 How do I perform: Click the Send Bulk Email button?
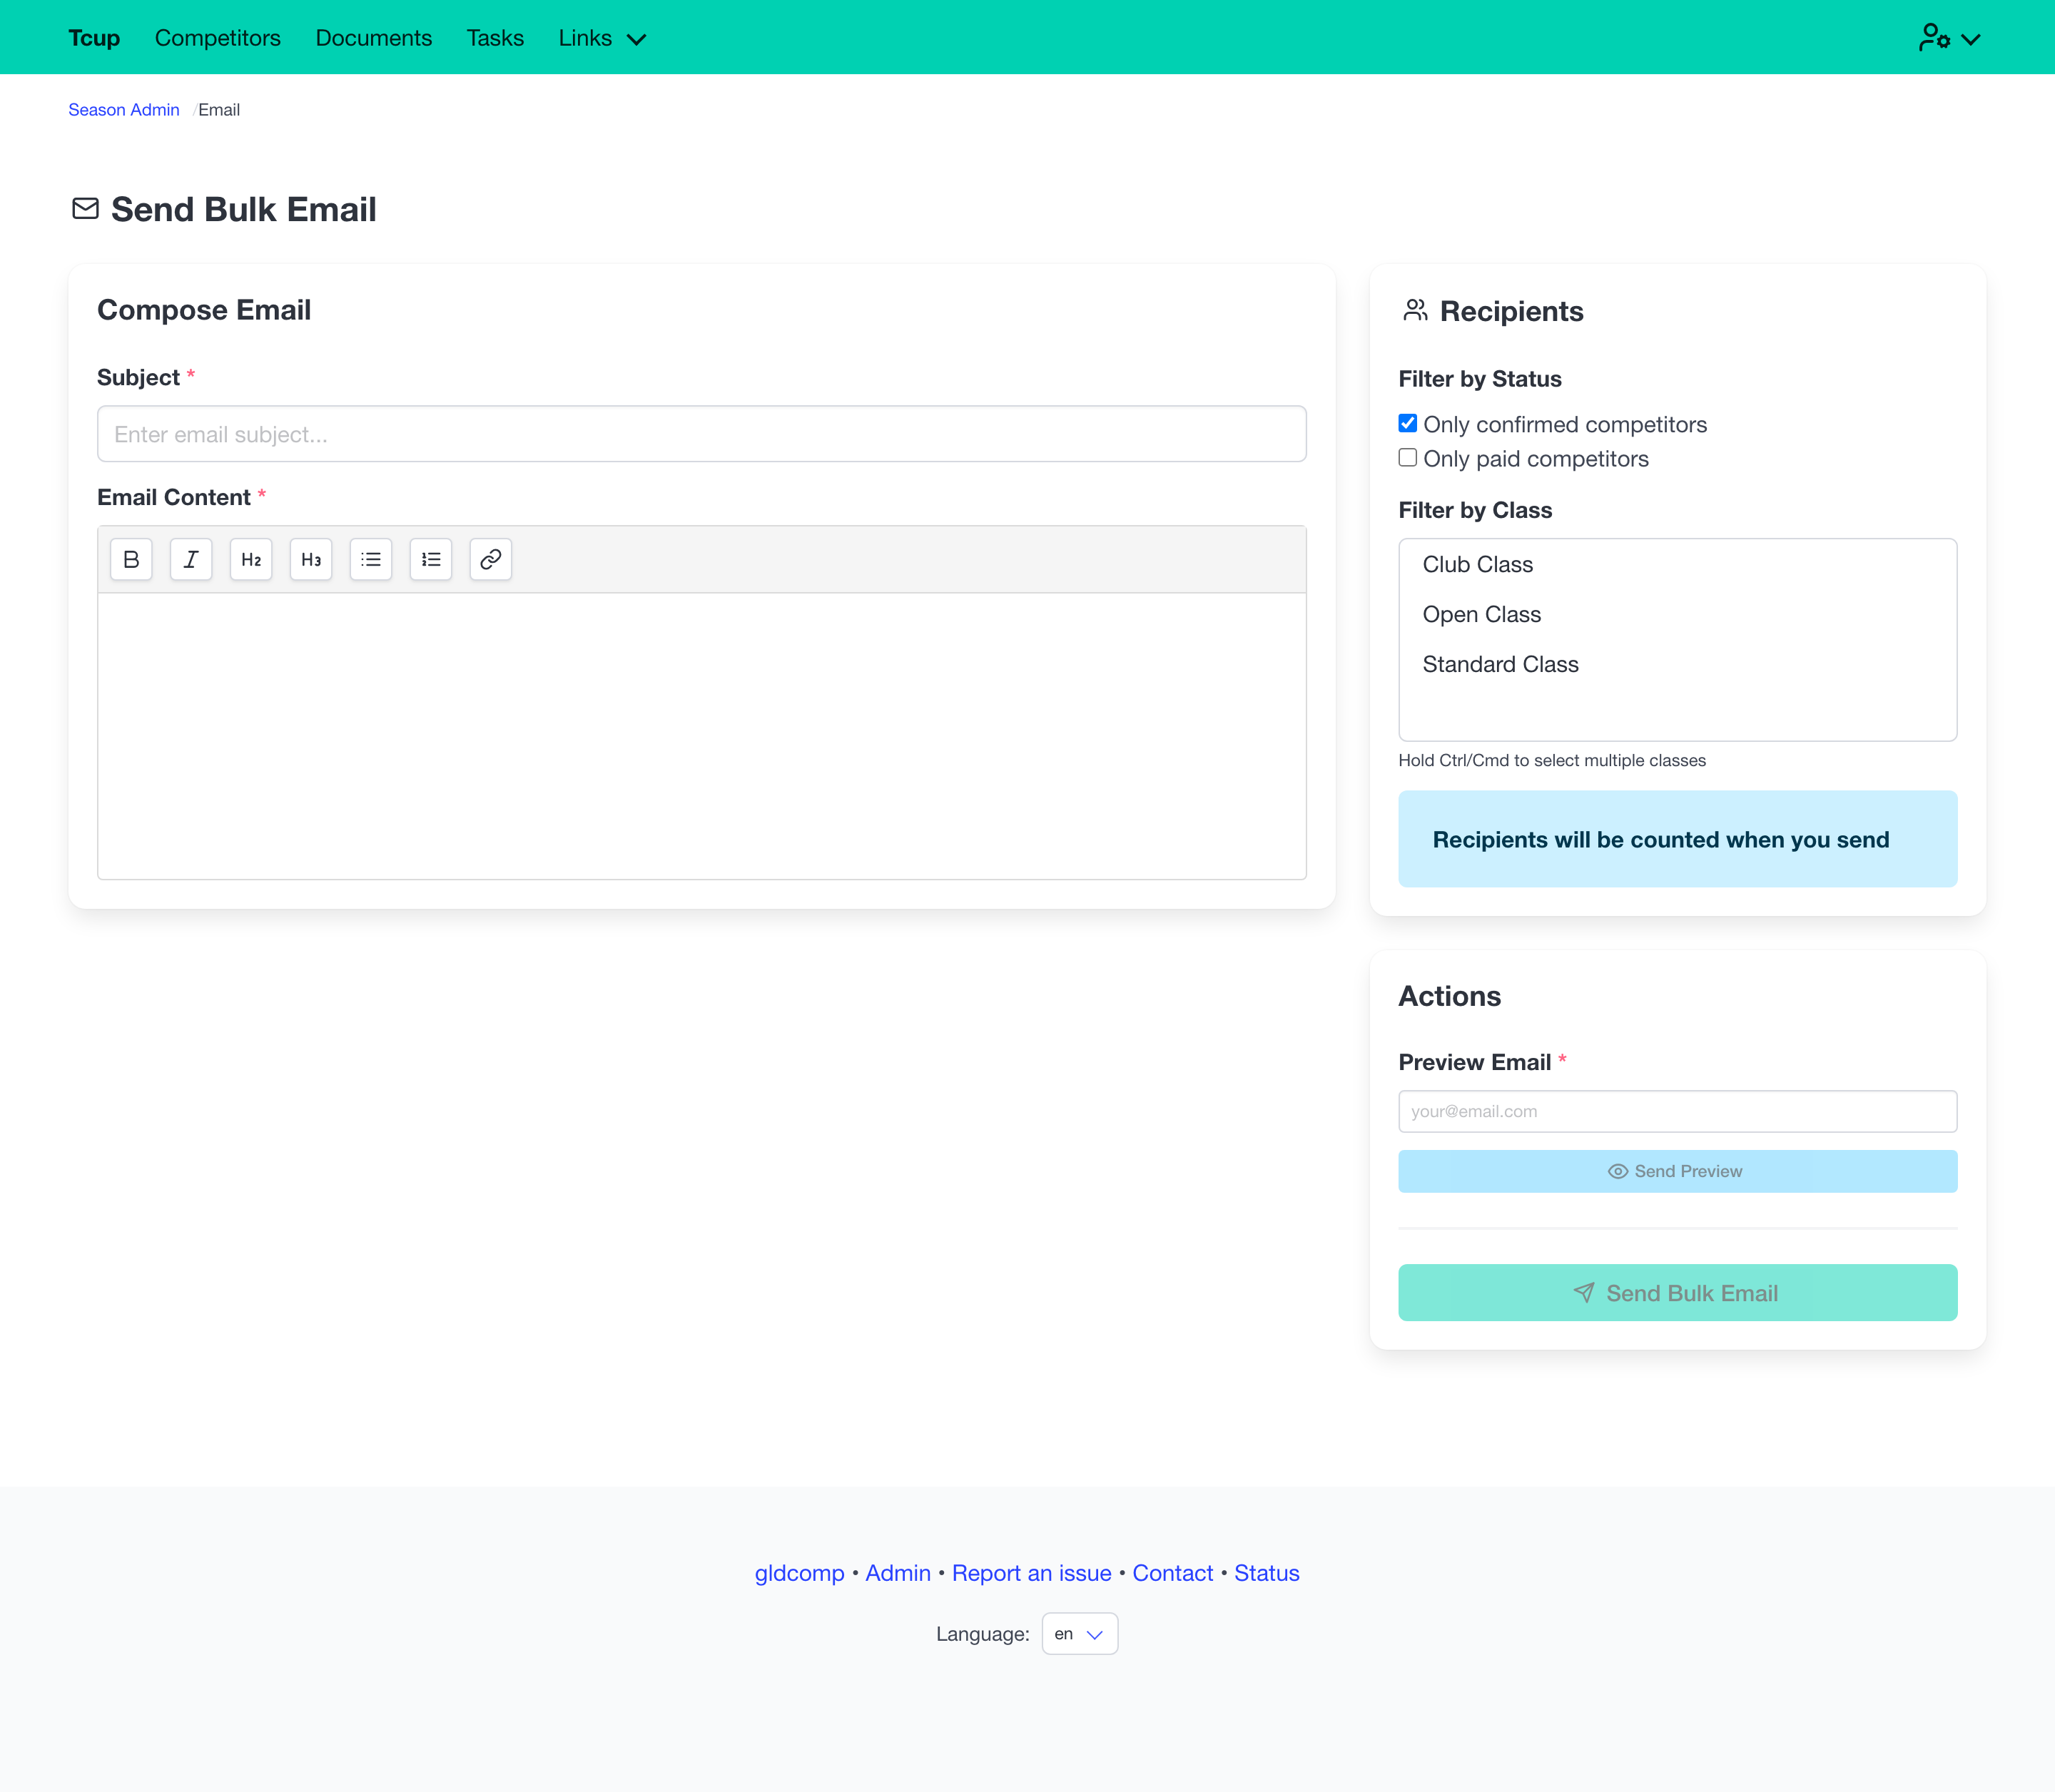coord(1677,1293)
